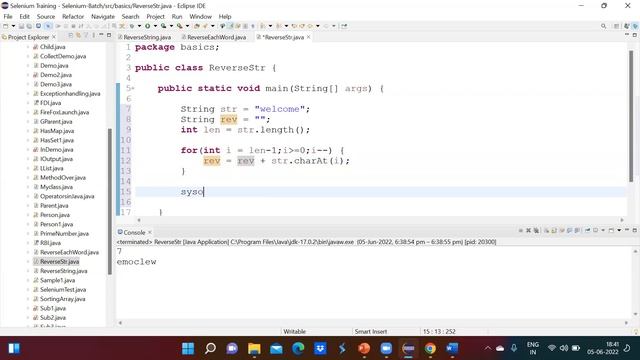This screenshot has width=640, height=360.
Task: Toggle Pin Console icon
Action: click(588, 231)
